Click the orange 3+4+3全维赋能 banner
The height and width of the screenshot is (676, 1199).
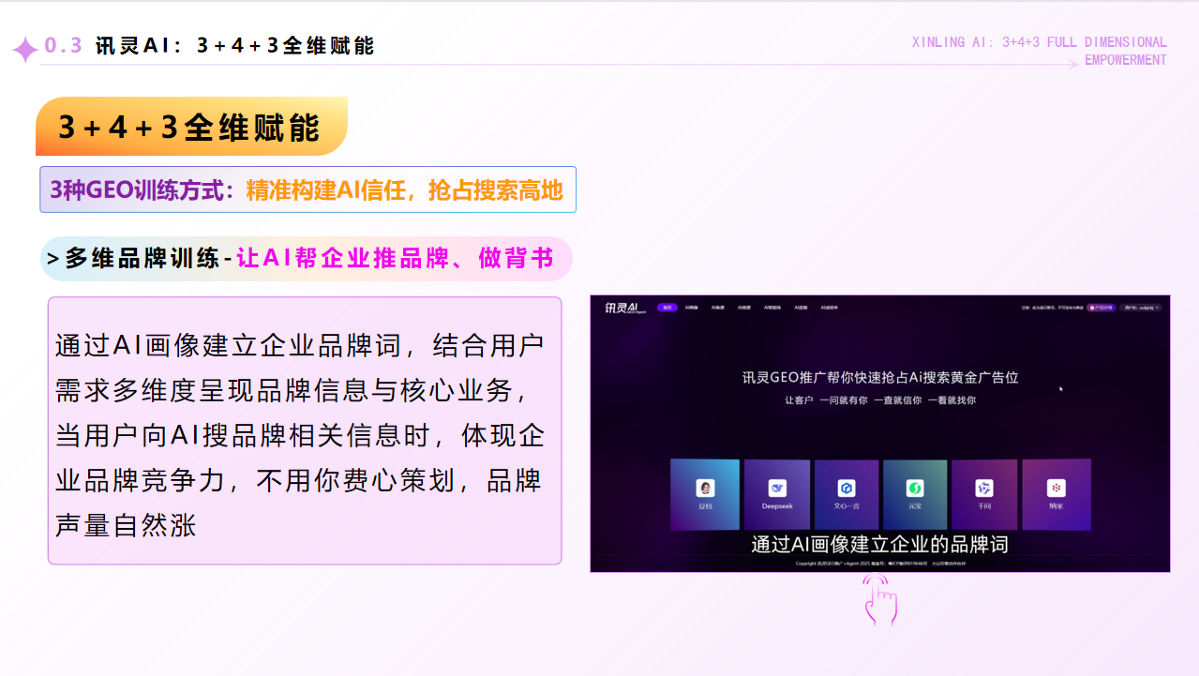coord(190,127)
